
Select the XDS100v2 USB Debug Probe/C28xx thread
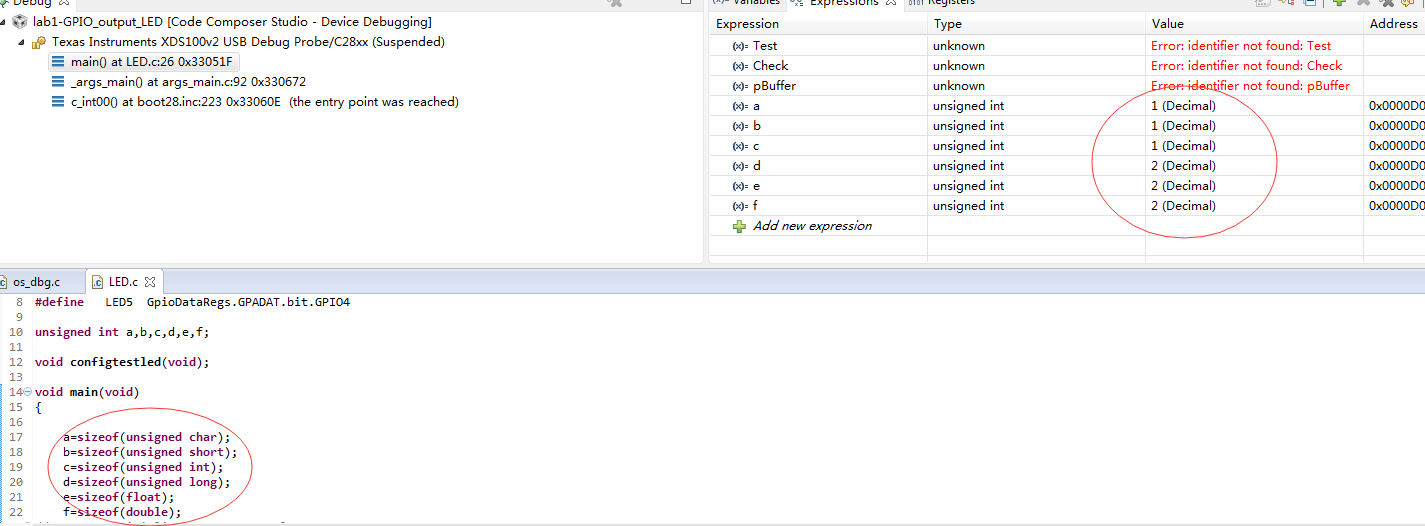pyautogui.click(x=248, y=42)
